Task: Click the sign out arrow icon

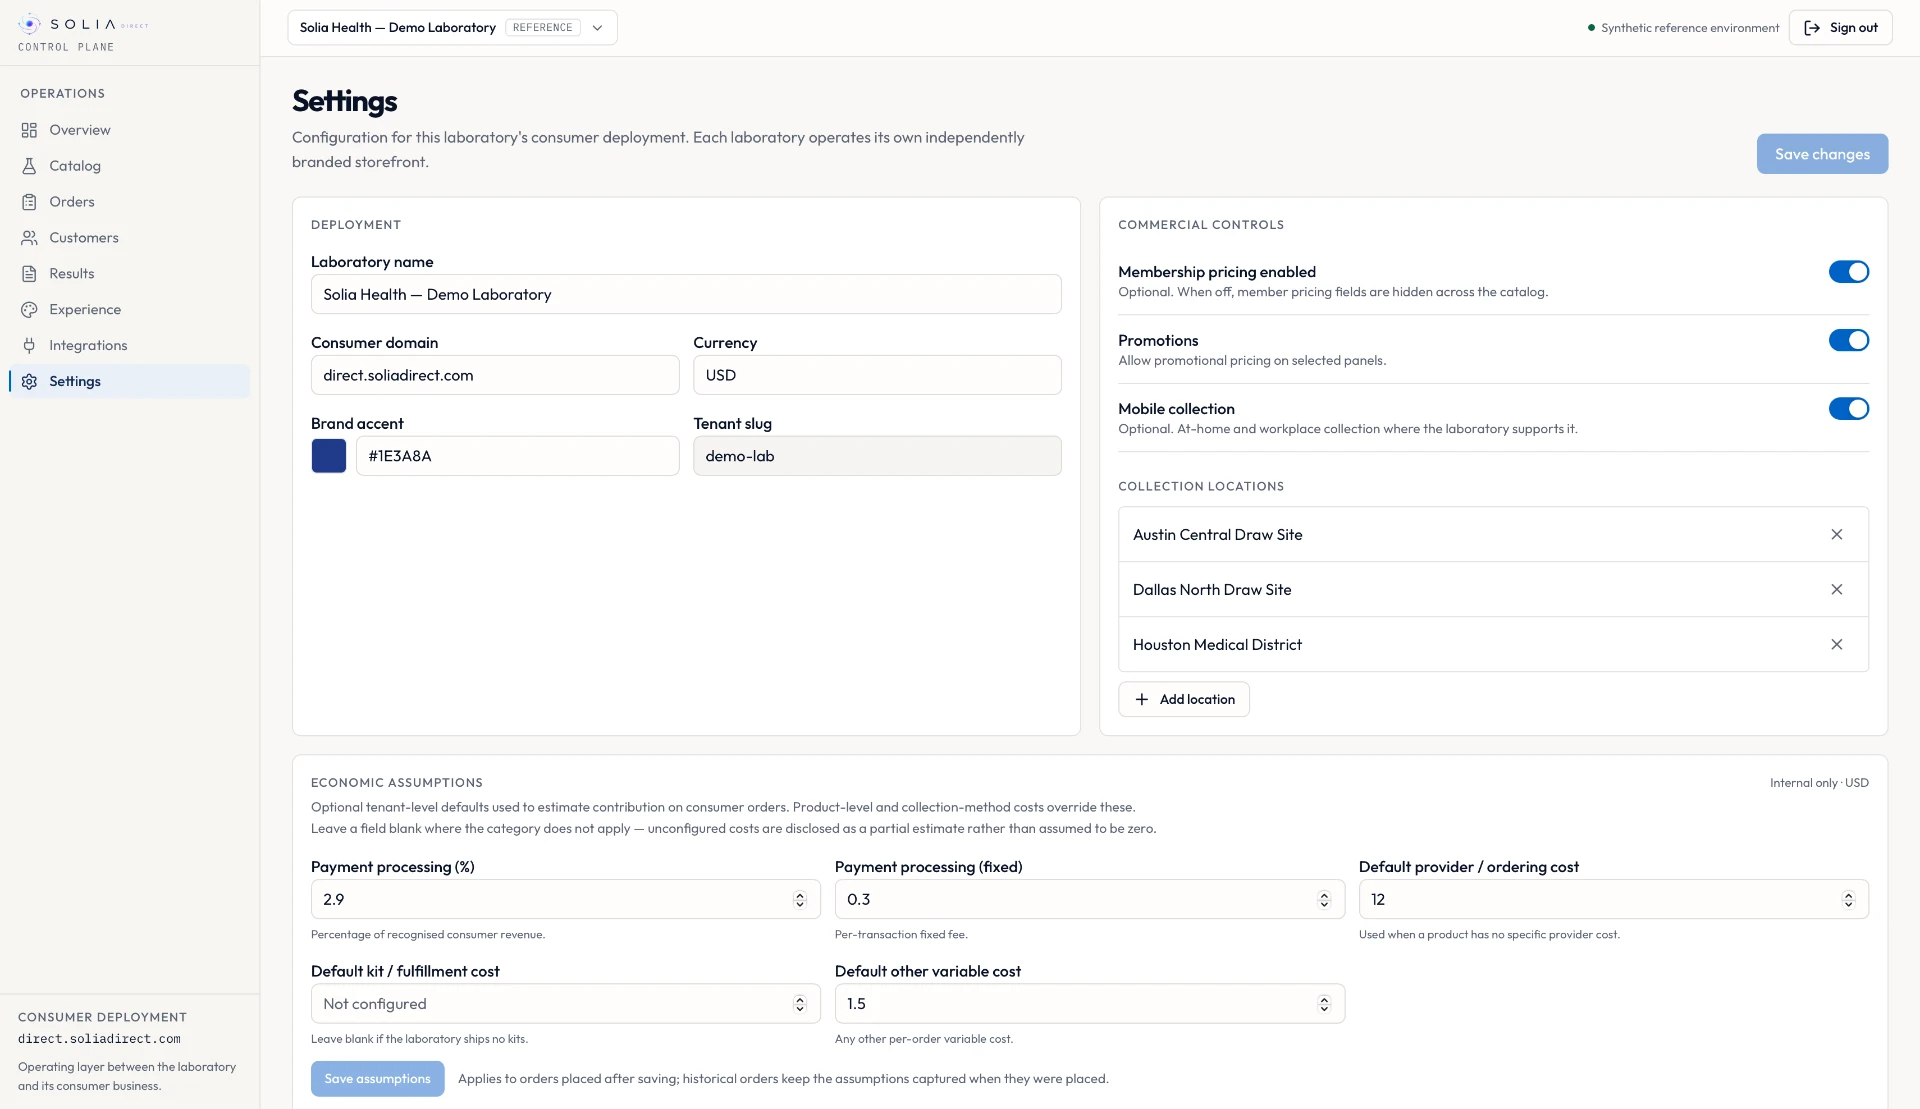Action: click(1812, 28)
